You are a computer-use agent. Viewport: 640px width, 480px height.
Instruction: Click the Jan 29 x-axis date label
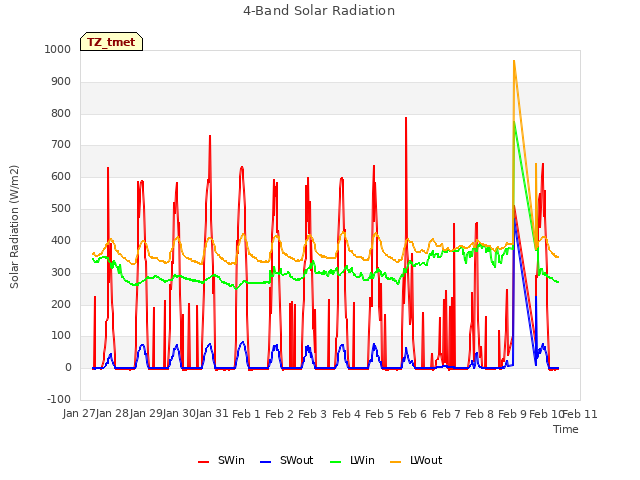coord(146,414)
